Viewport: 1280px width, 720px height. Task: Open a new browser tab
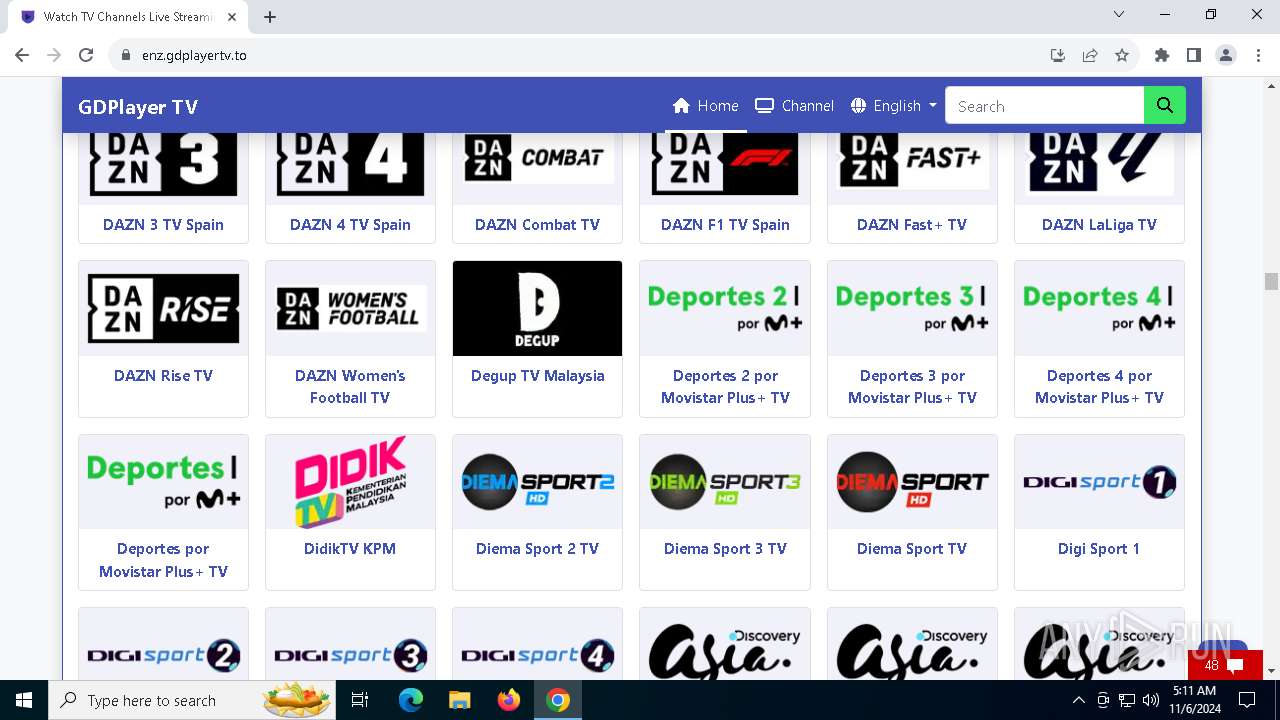(270, 16)
